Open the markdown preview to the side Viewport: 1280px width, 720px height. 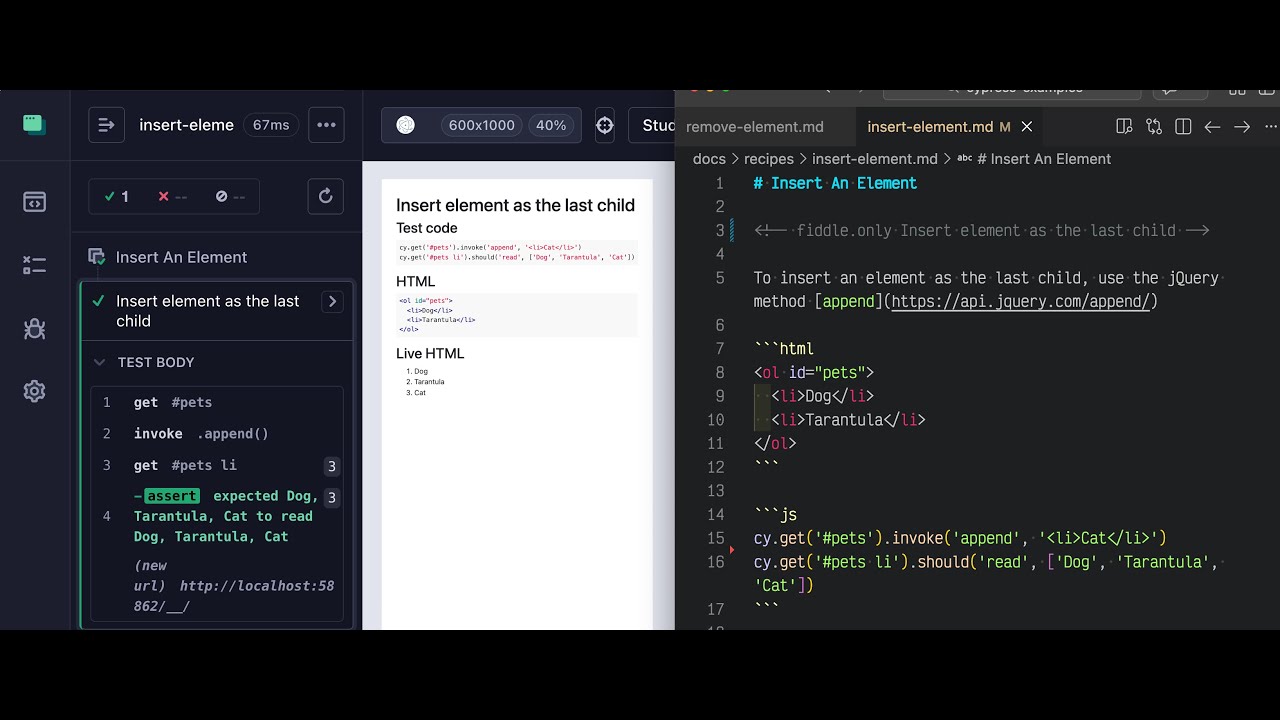1124,127
